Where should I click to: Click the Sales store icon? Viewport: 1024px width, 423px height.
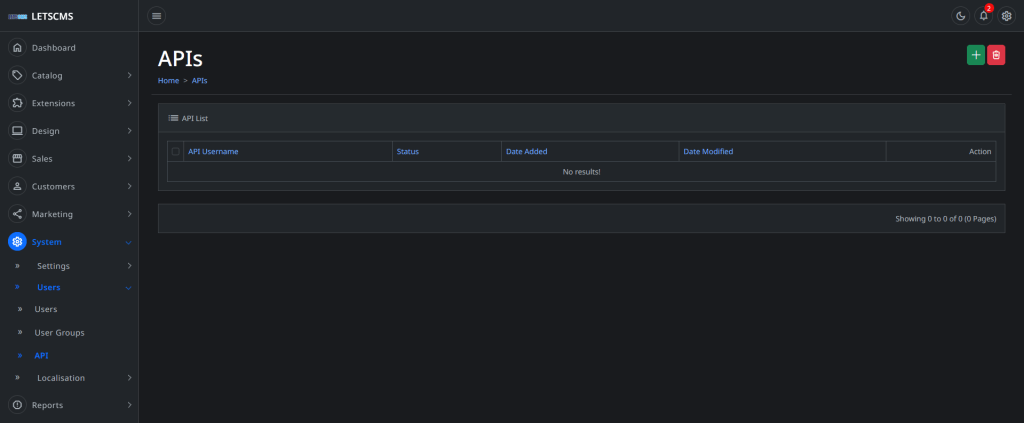point(17,159)
